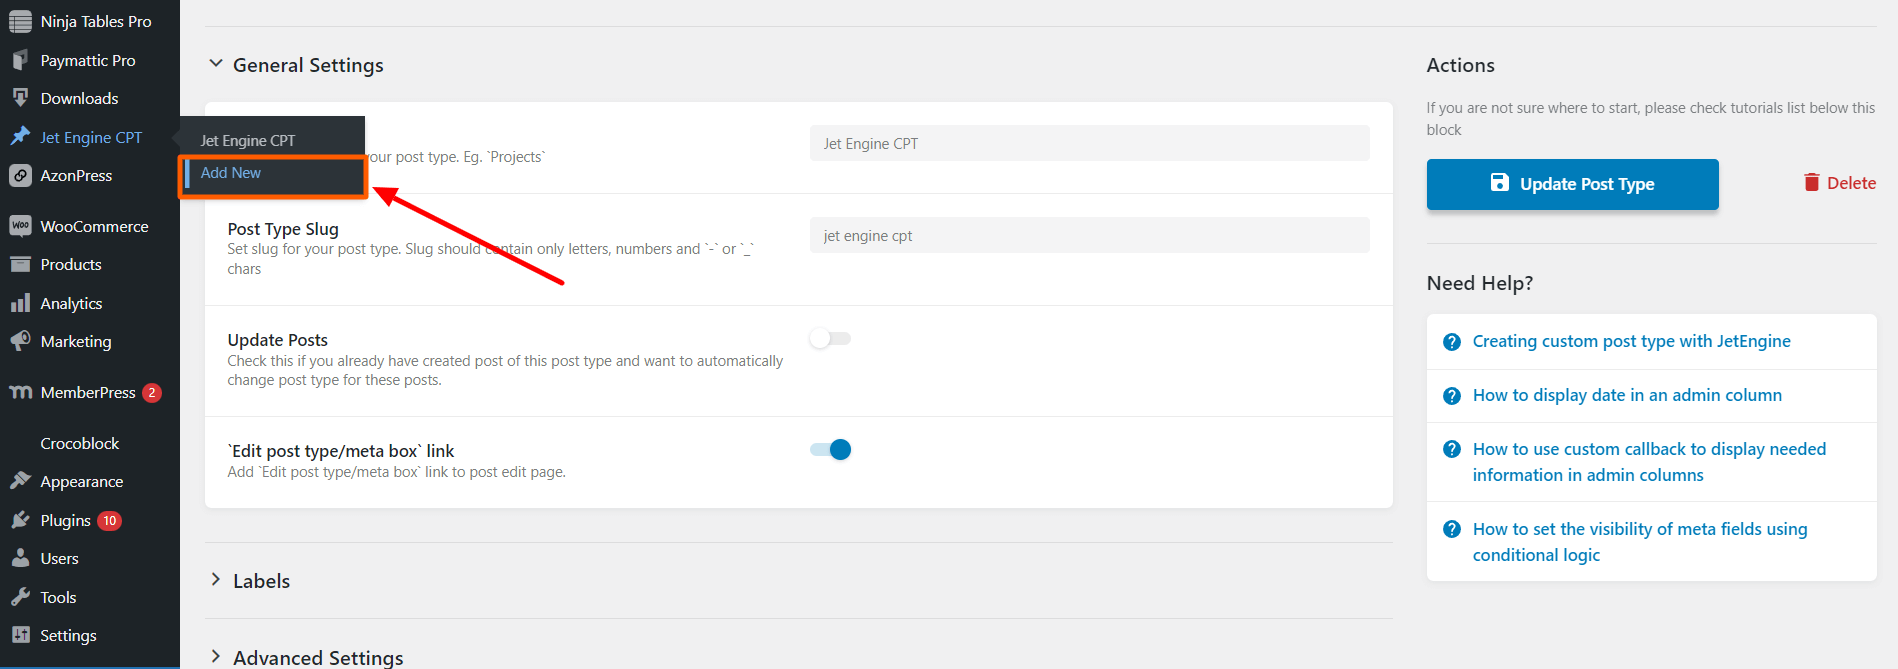Click the help icon beside Creating custom post type

[x=1452, y=342]
